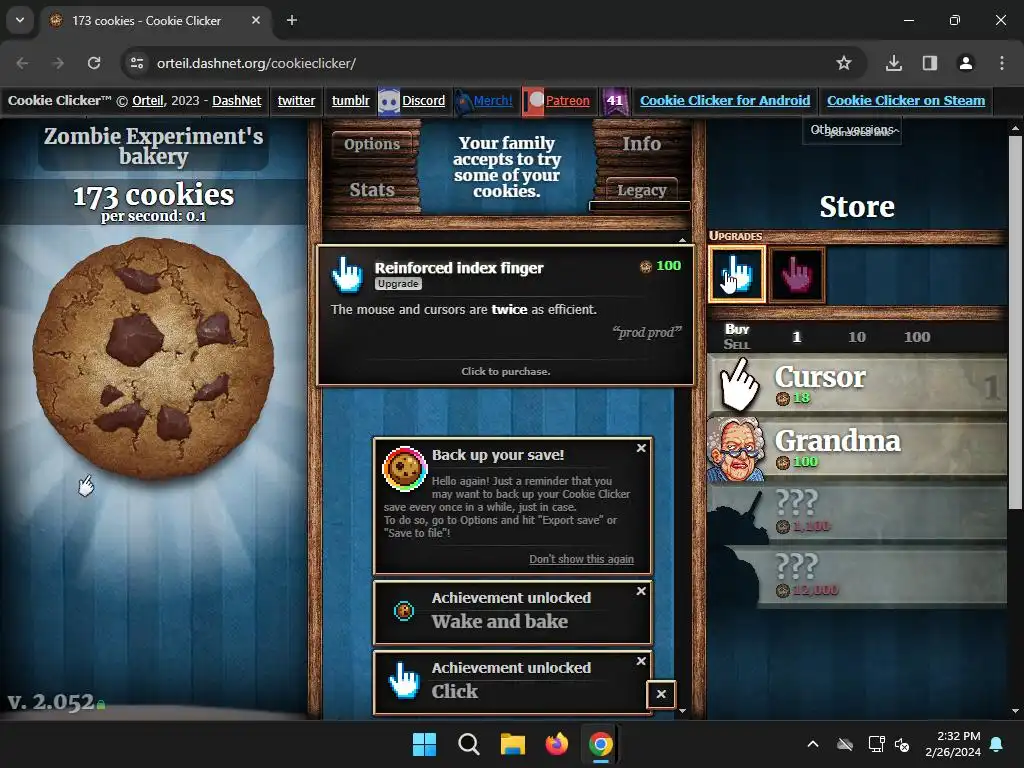Click the Merch shirt icon
The width and height of the screenshot is (1024, 768).
[x=463, y=101]
